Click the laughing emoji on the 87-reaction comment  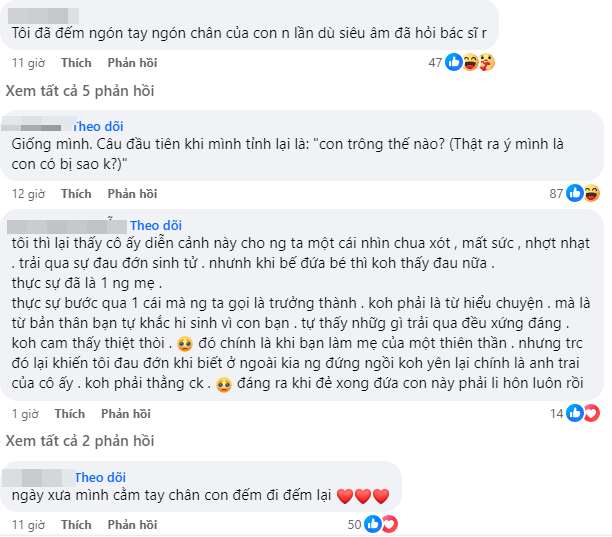[x=591, y=193]
